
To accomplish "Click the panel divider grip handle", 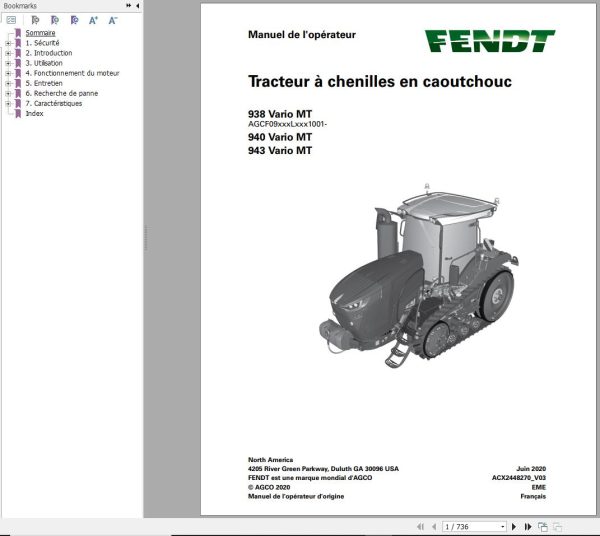I will [x=145, y=238].
